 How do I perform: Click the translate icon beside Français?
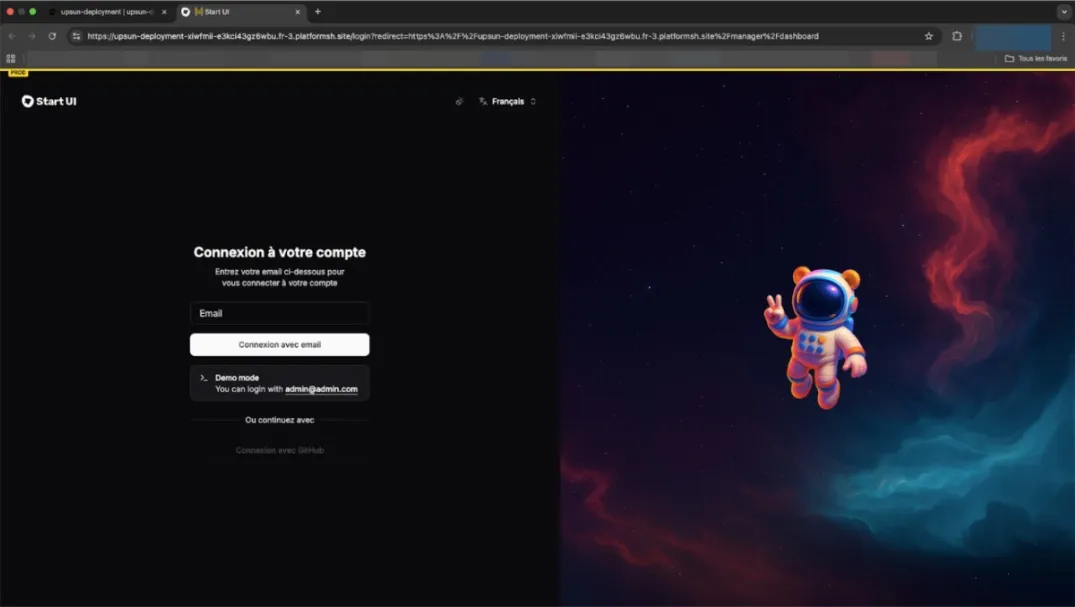click(x=484, y=101)
